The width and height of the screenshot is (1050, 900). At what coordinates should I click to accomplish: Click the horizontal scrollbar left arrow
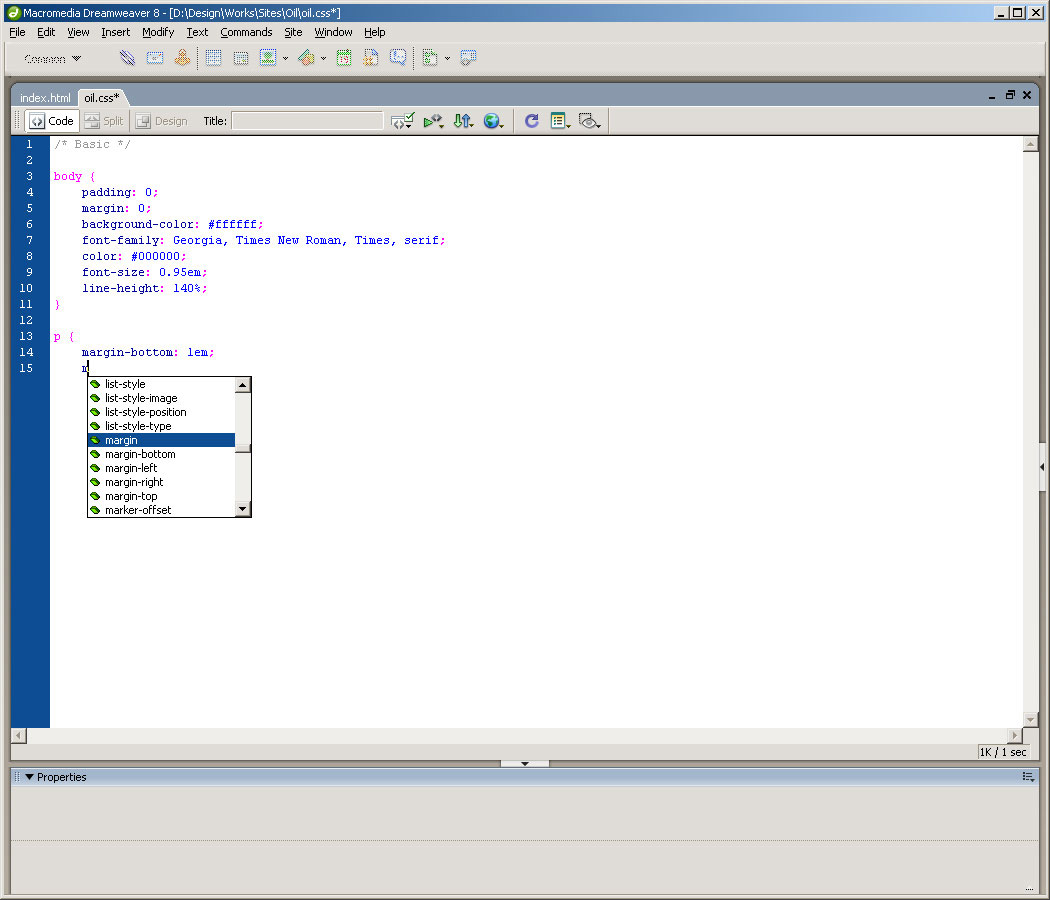point(19,735)
